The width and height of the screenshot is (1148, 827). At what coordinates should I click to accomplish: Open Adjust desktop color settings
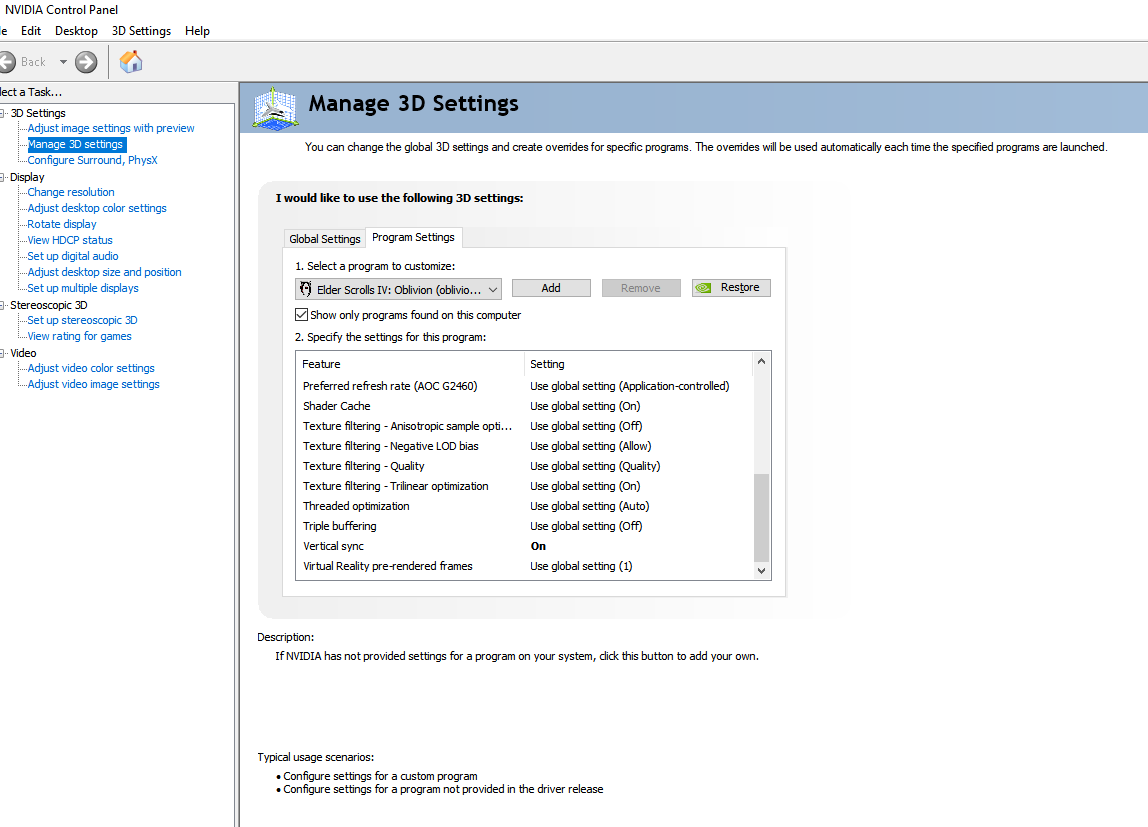[x=97, y=208]
